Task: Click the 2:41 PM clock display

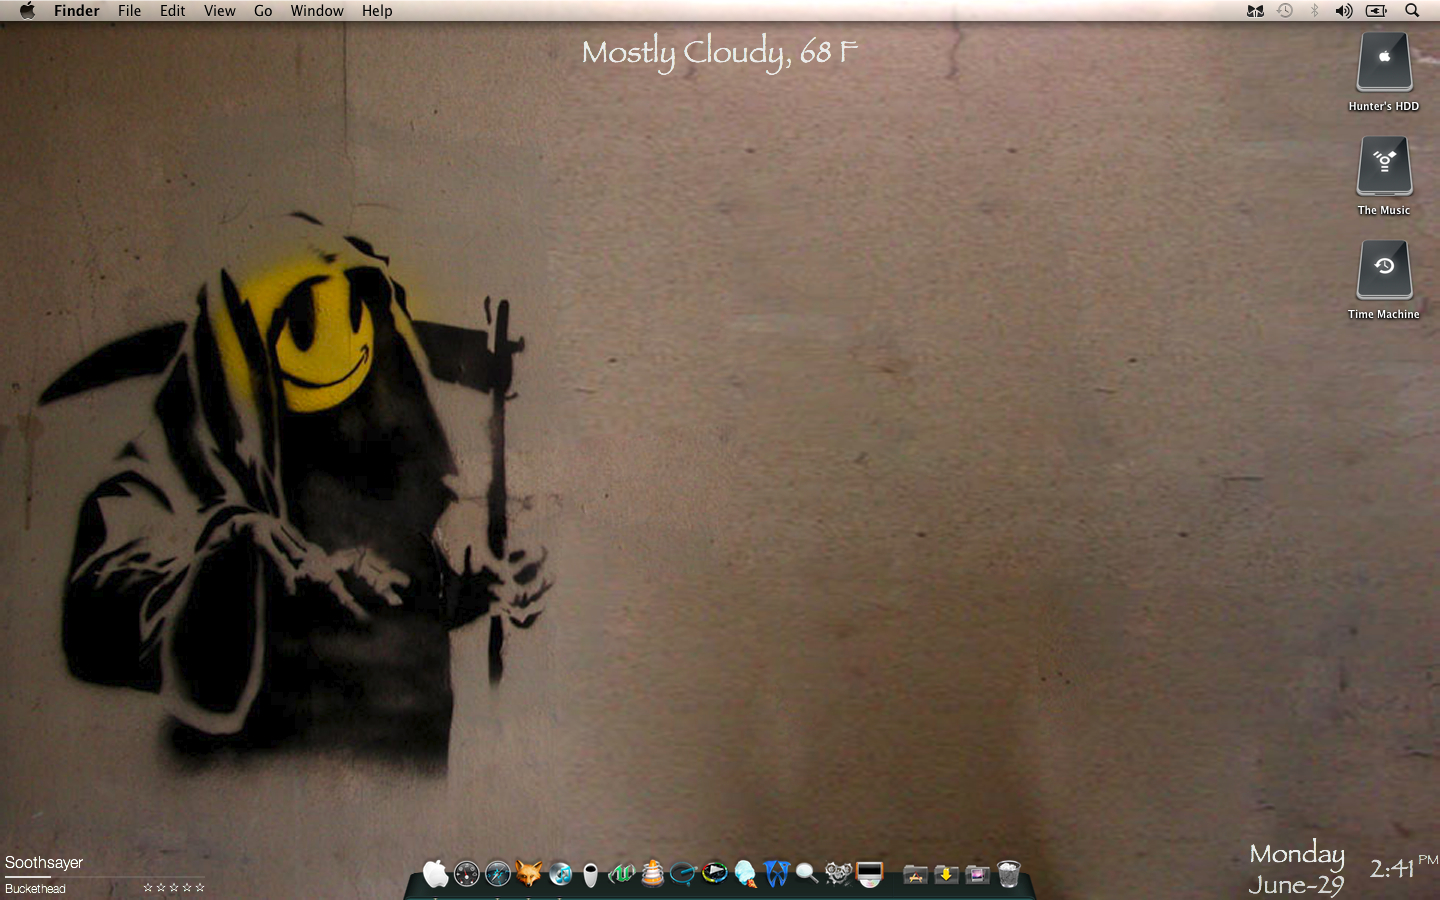Action: [x=1404, y=867]
